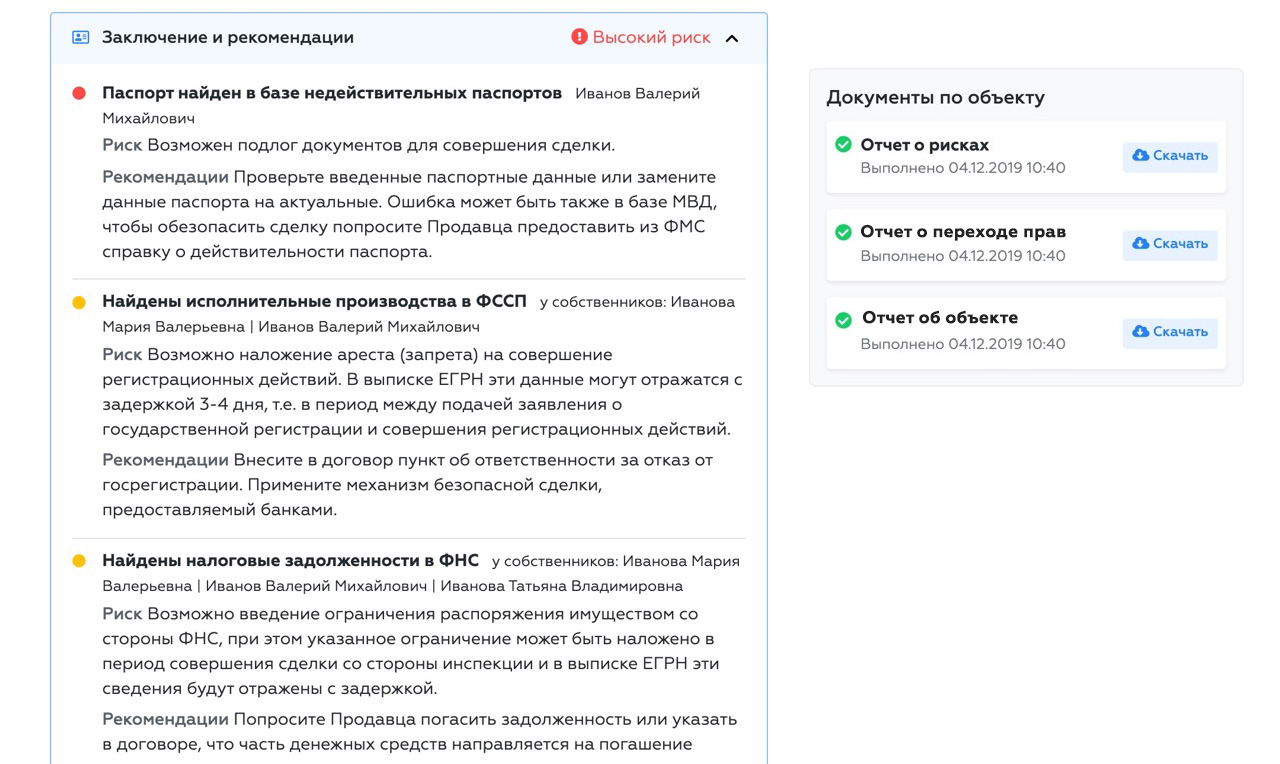1280x764 pixels.
Task: Click the yellow dot beside ФНС tax debts
Action: tap(79, 561)
